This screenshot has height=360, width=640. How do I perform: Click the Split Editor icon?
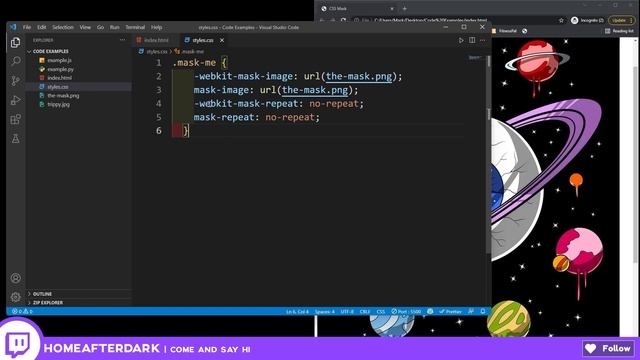pos(472,40)
